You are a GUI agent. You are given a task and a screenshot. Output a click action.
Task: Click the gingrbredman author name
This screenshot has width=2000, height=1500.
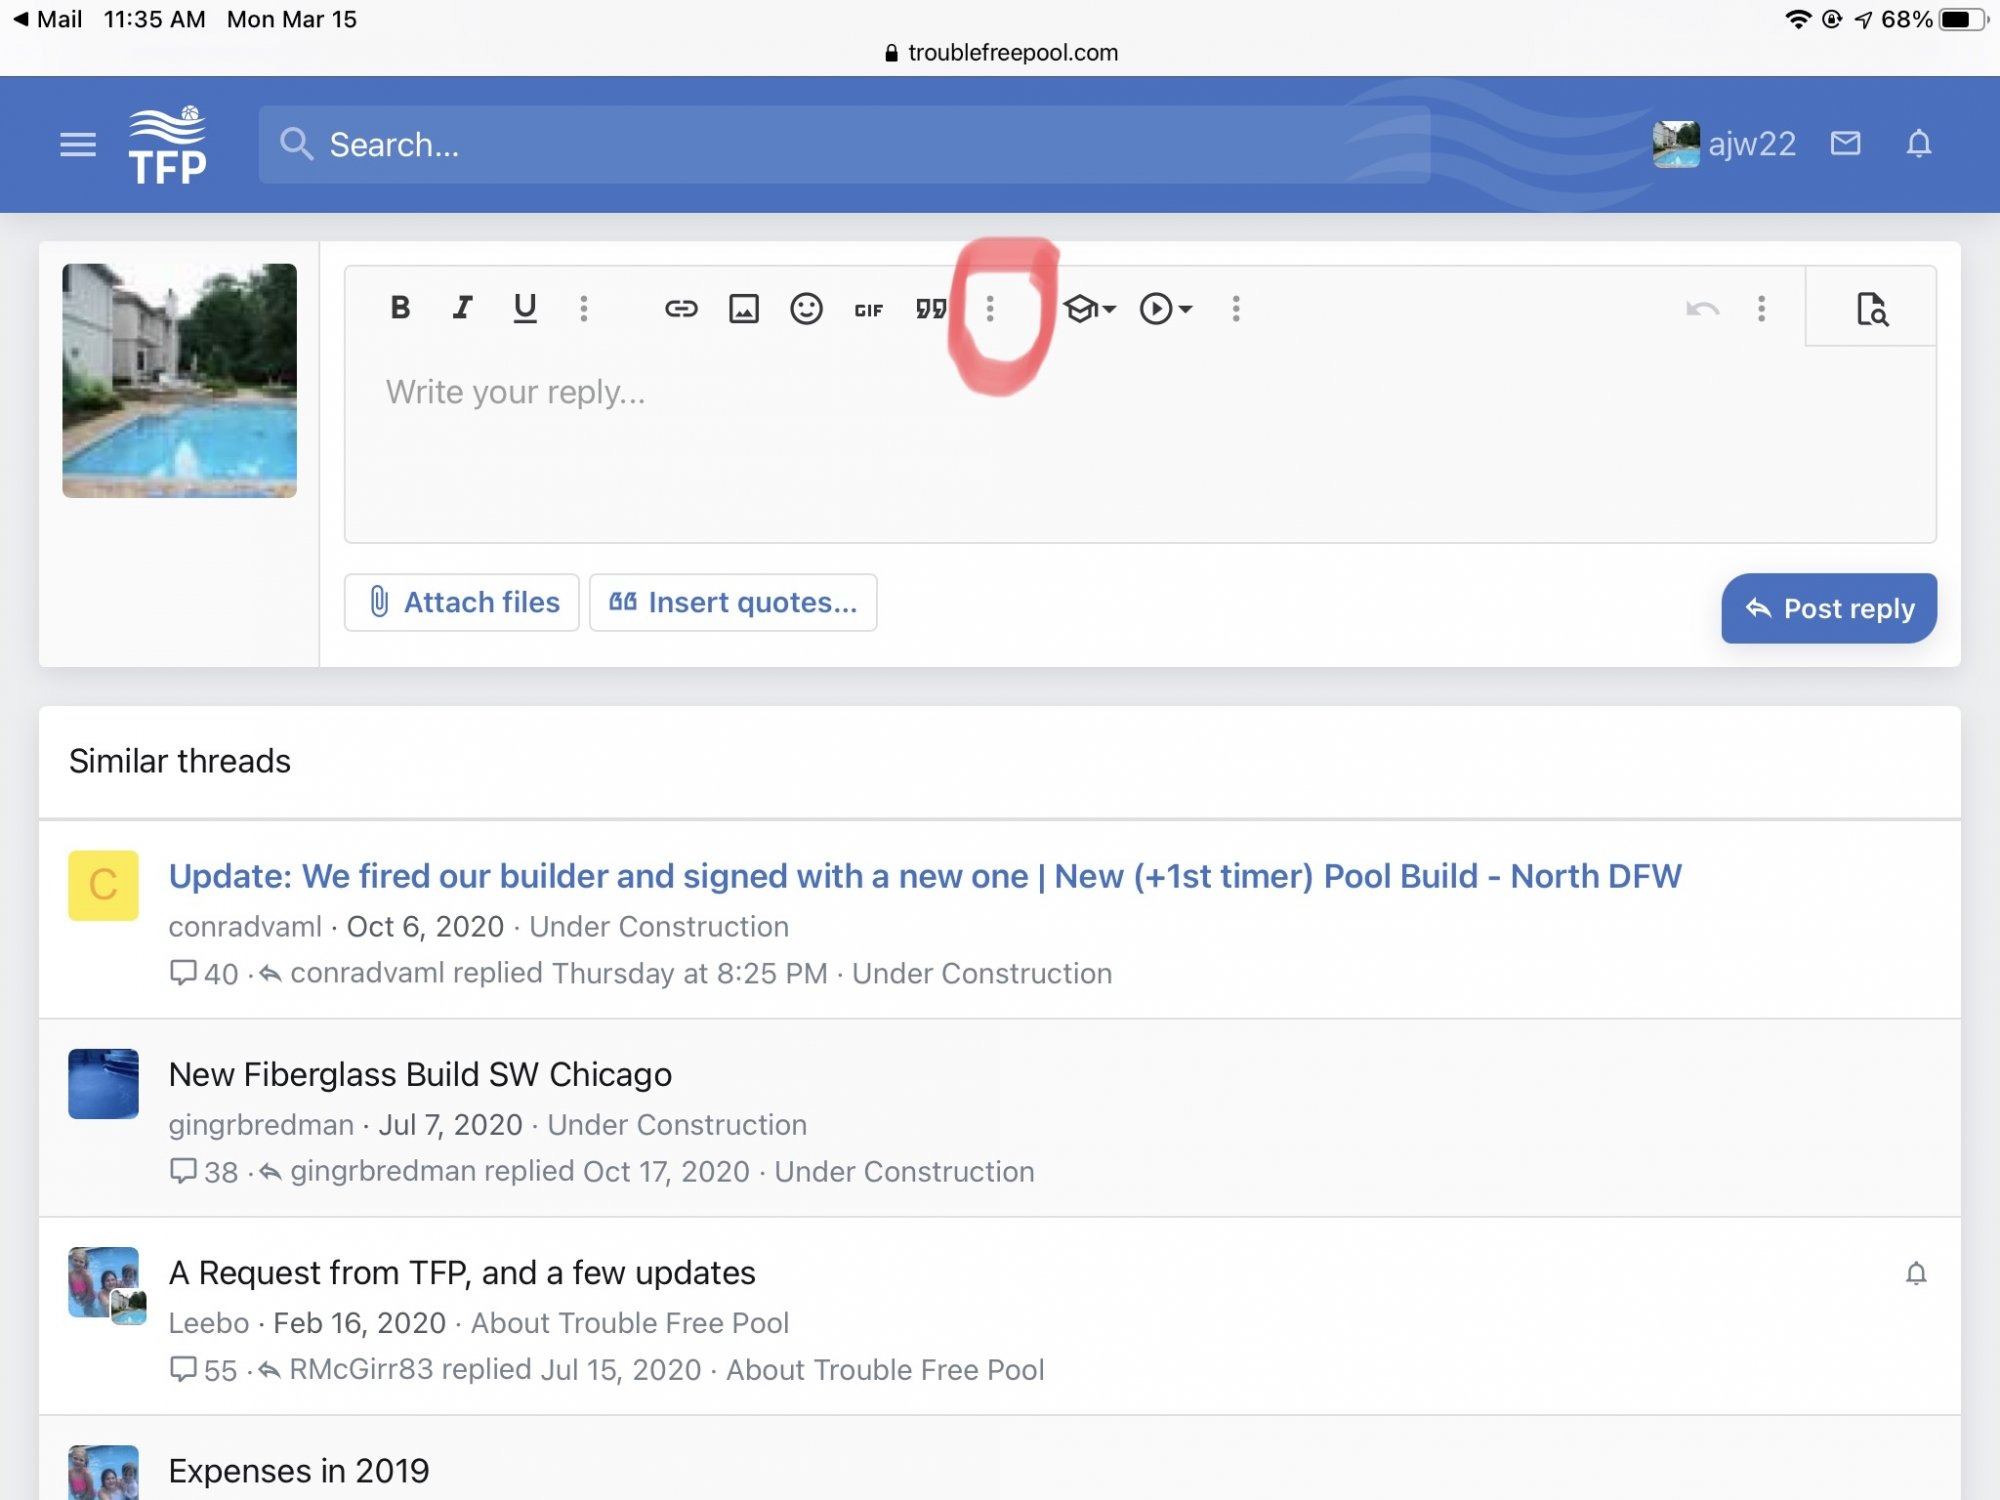tap(261, 1125)
